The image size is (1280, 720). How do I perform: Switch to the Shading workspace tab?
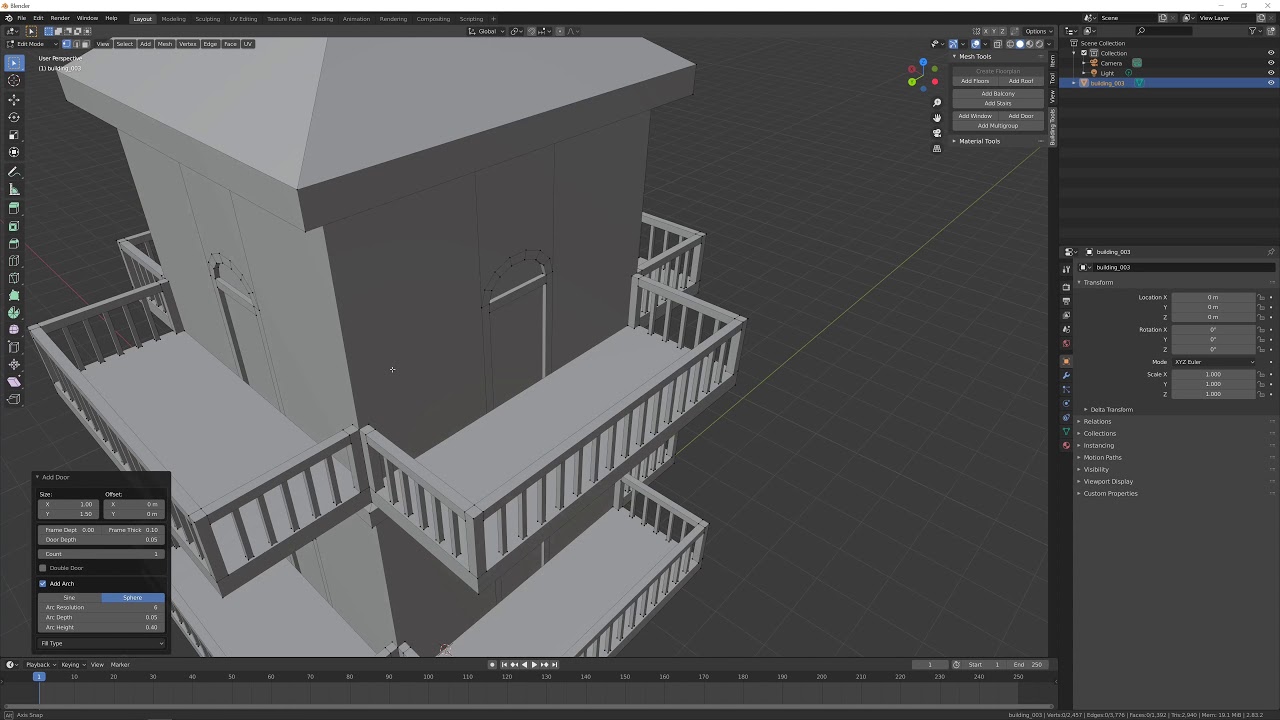point(322,18)
